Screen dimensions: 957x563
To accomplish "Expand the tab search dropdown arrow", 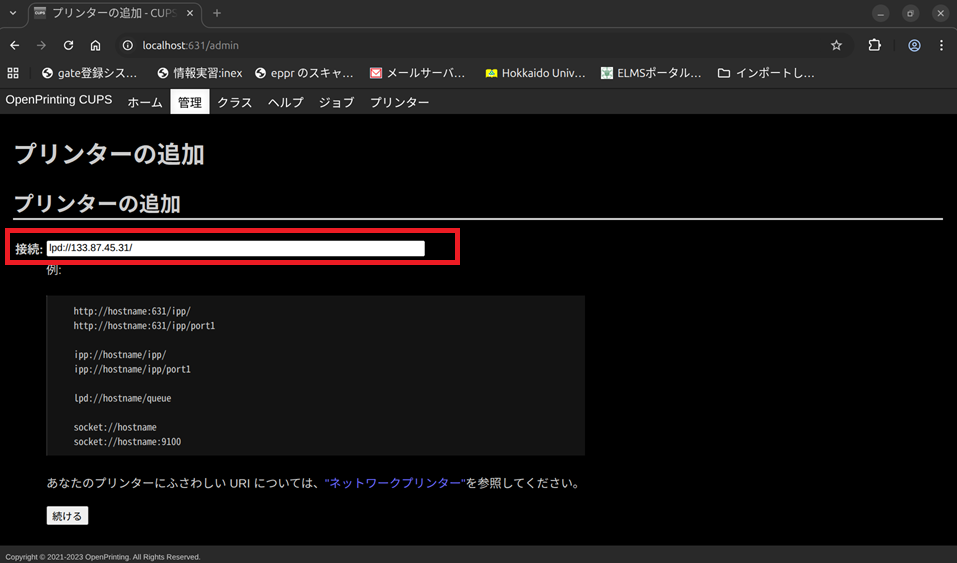I will (12, 13).
